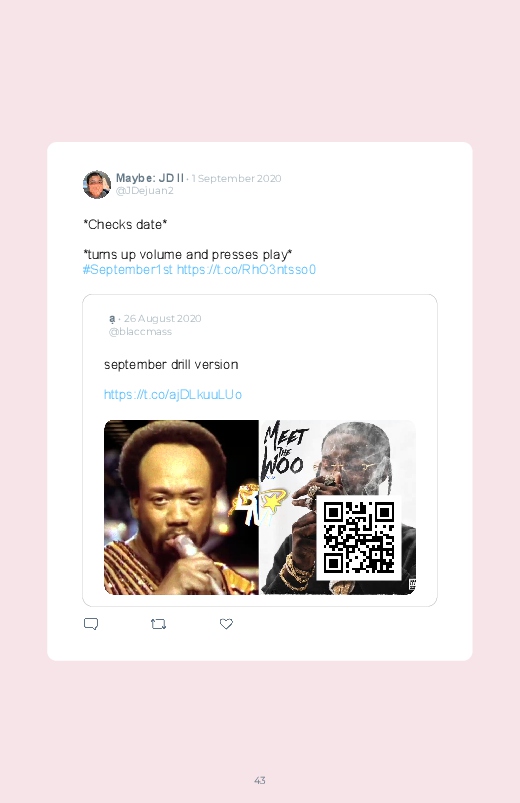
Task: View the Meet the Woo album cover image
Action: point(338,508)
